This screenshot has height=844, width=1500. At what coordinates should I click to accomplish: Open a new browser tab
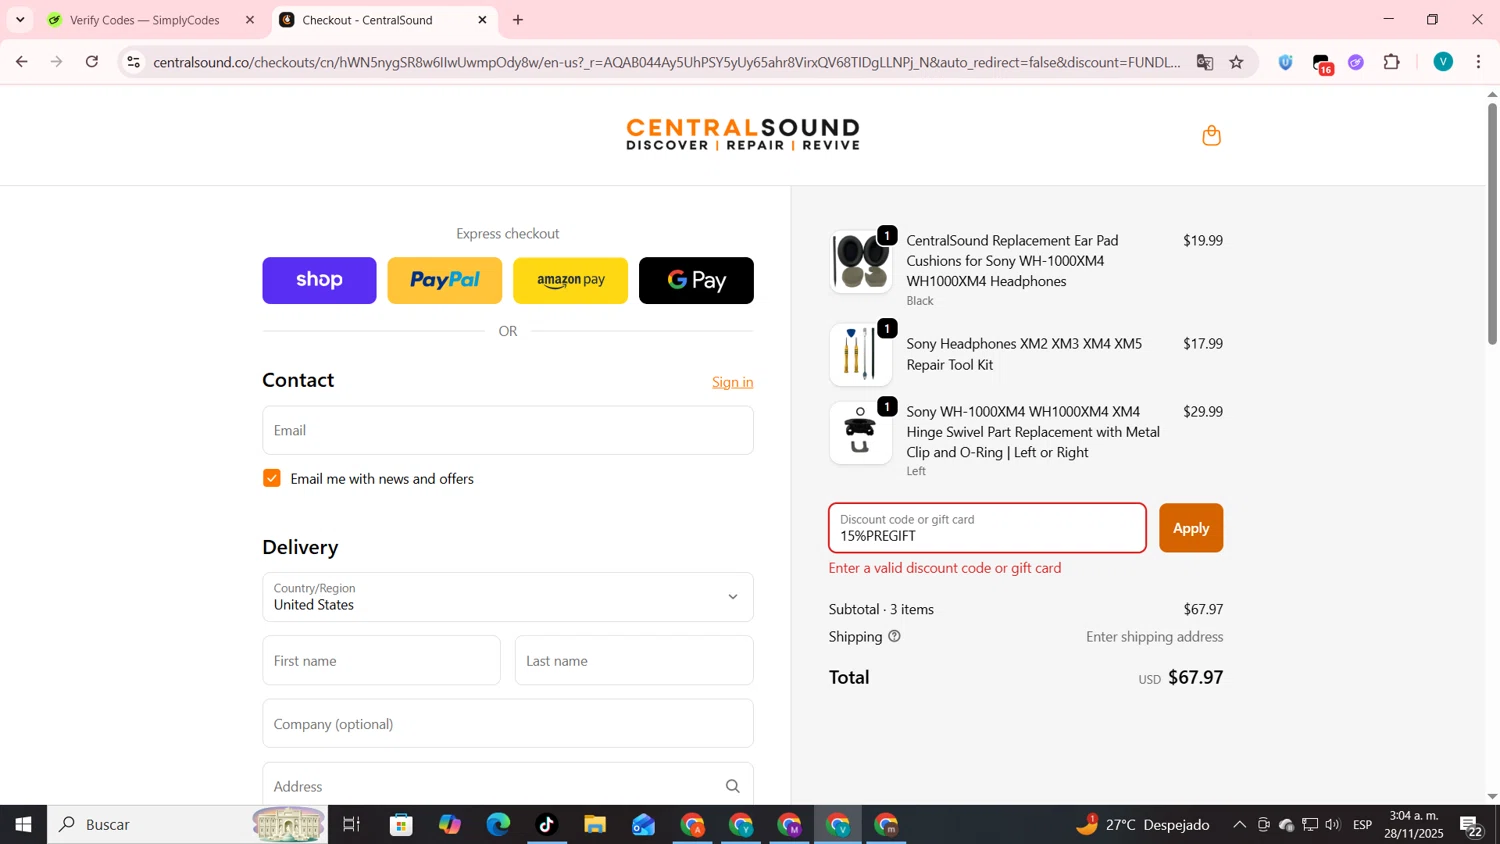tap(518, 20)
